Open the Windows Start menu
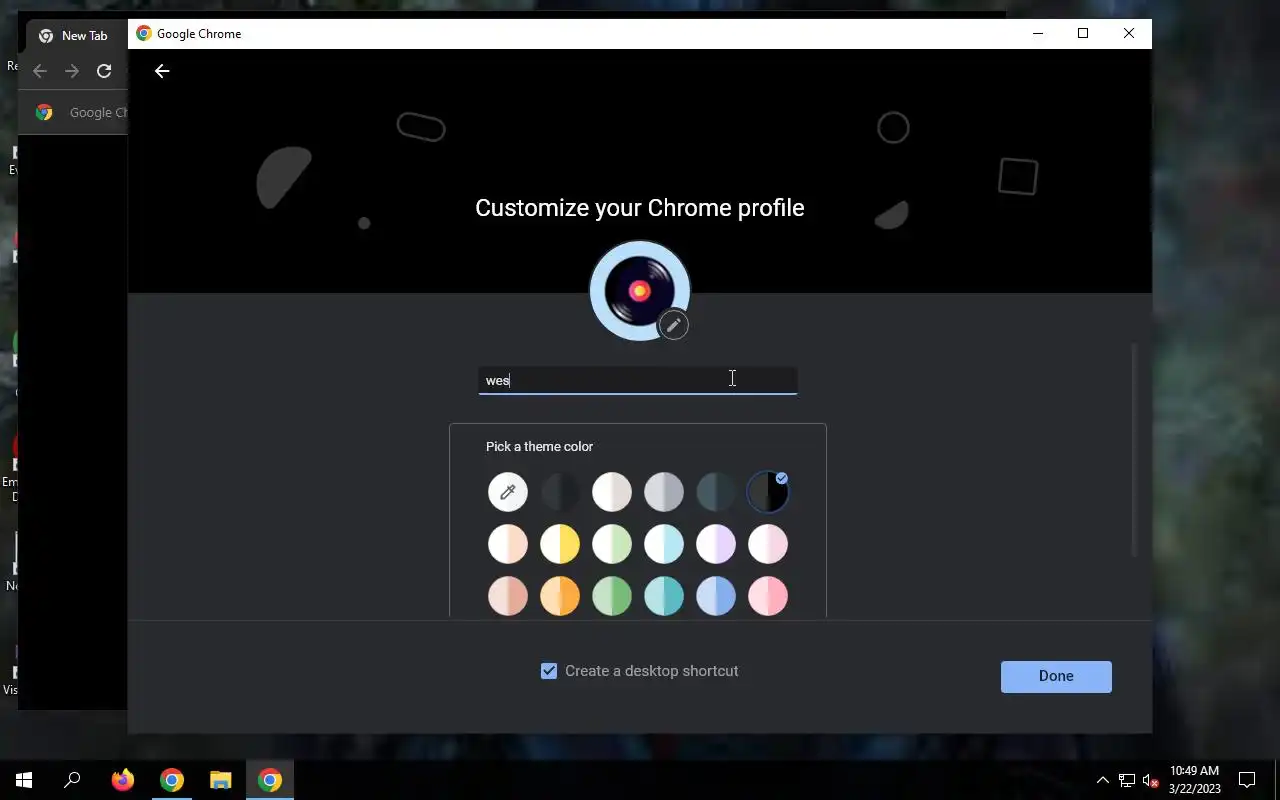This screenshot has height=800, width=1280. point(24,780)
